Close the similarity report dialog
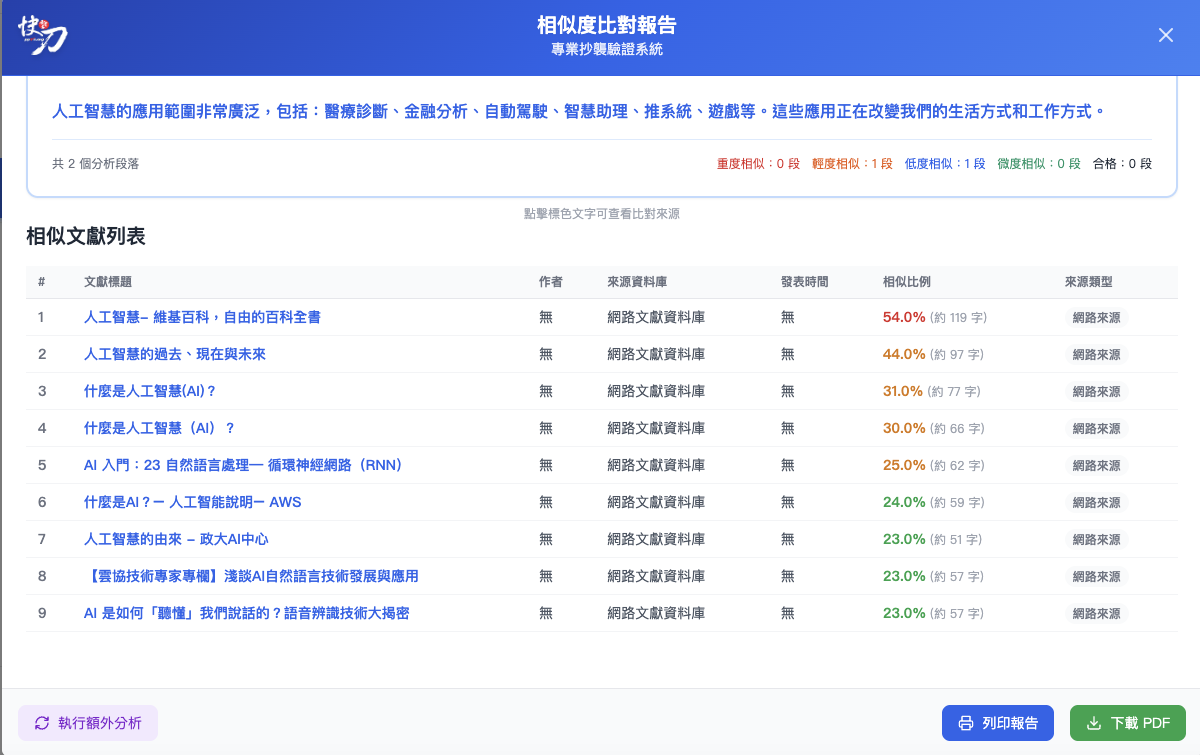Viewport: 1200px width, 755px height. click(1165, 34)
